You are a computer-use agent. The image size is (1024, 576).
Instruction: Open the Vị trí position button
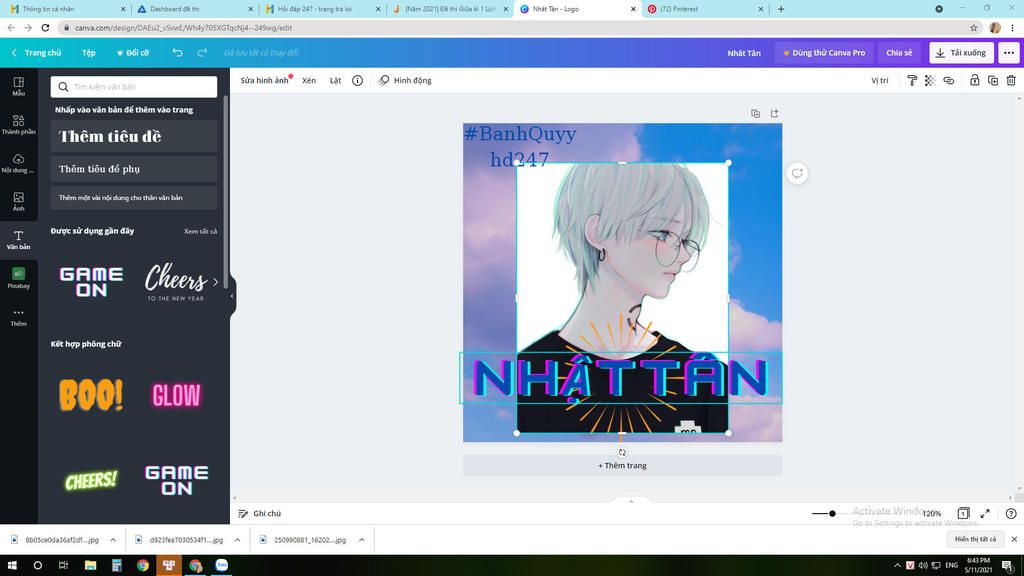(880, 80)
